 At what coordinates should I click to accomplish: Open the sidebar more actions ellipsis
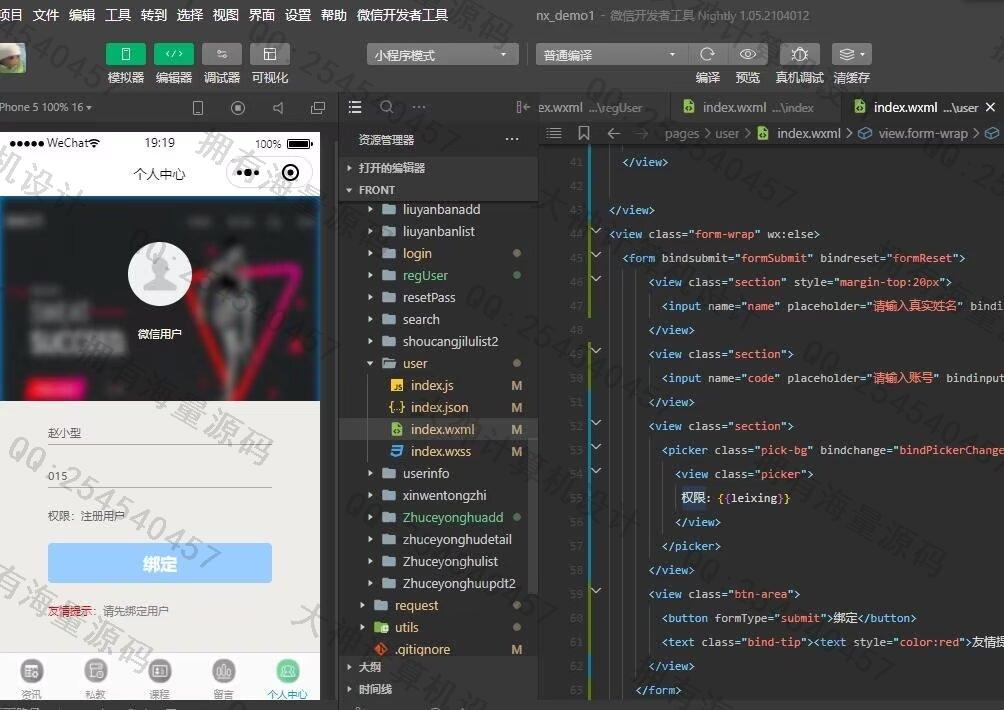tap(419, 107)
